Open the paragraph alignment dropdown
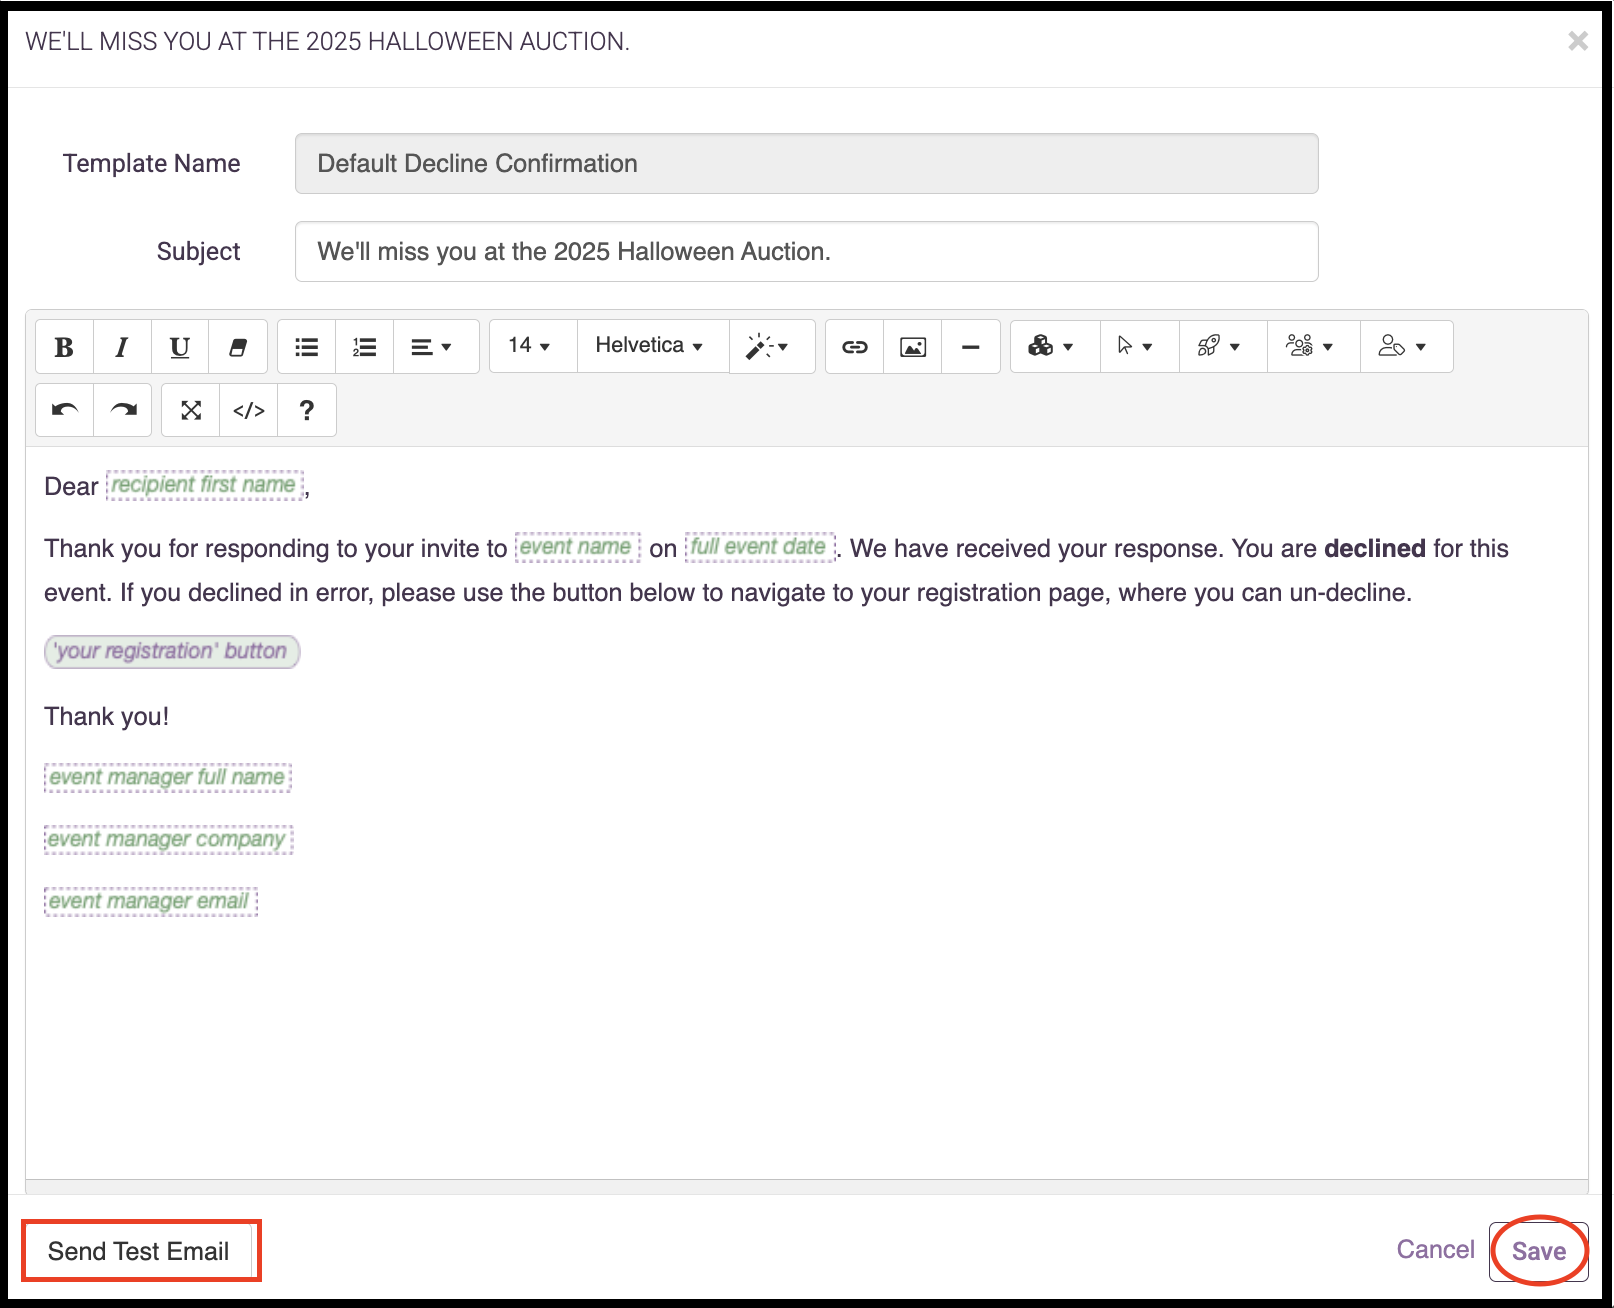The width and height of the screenshot is (1614, 1308). [436, 347]
